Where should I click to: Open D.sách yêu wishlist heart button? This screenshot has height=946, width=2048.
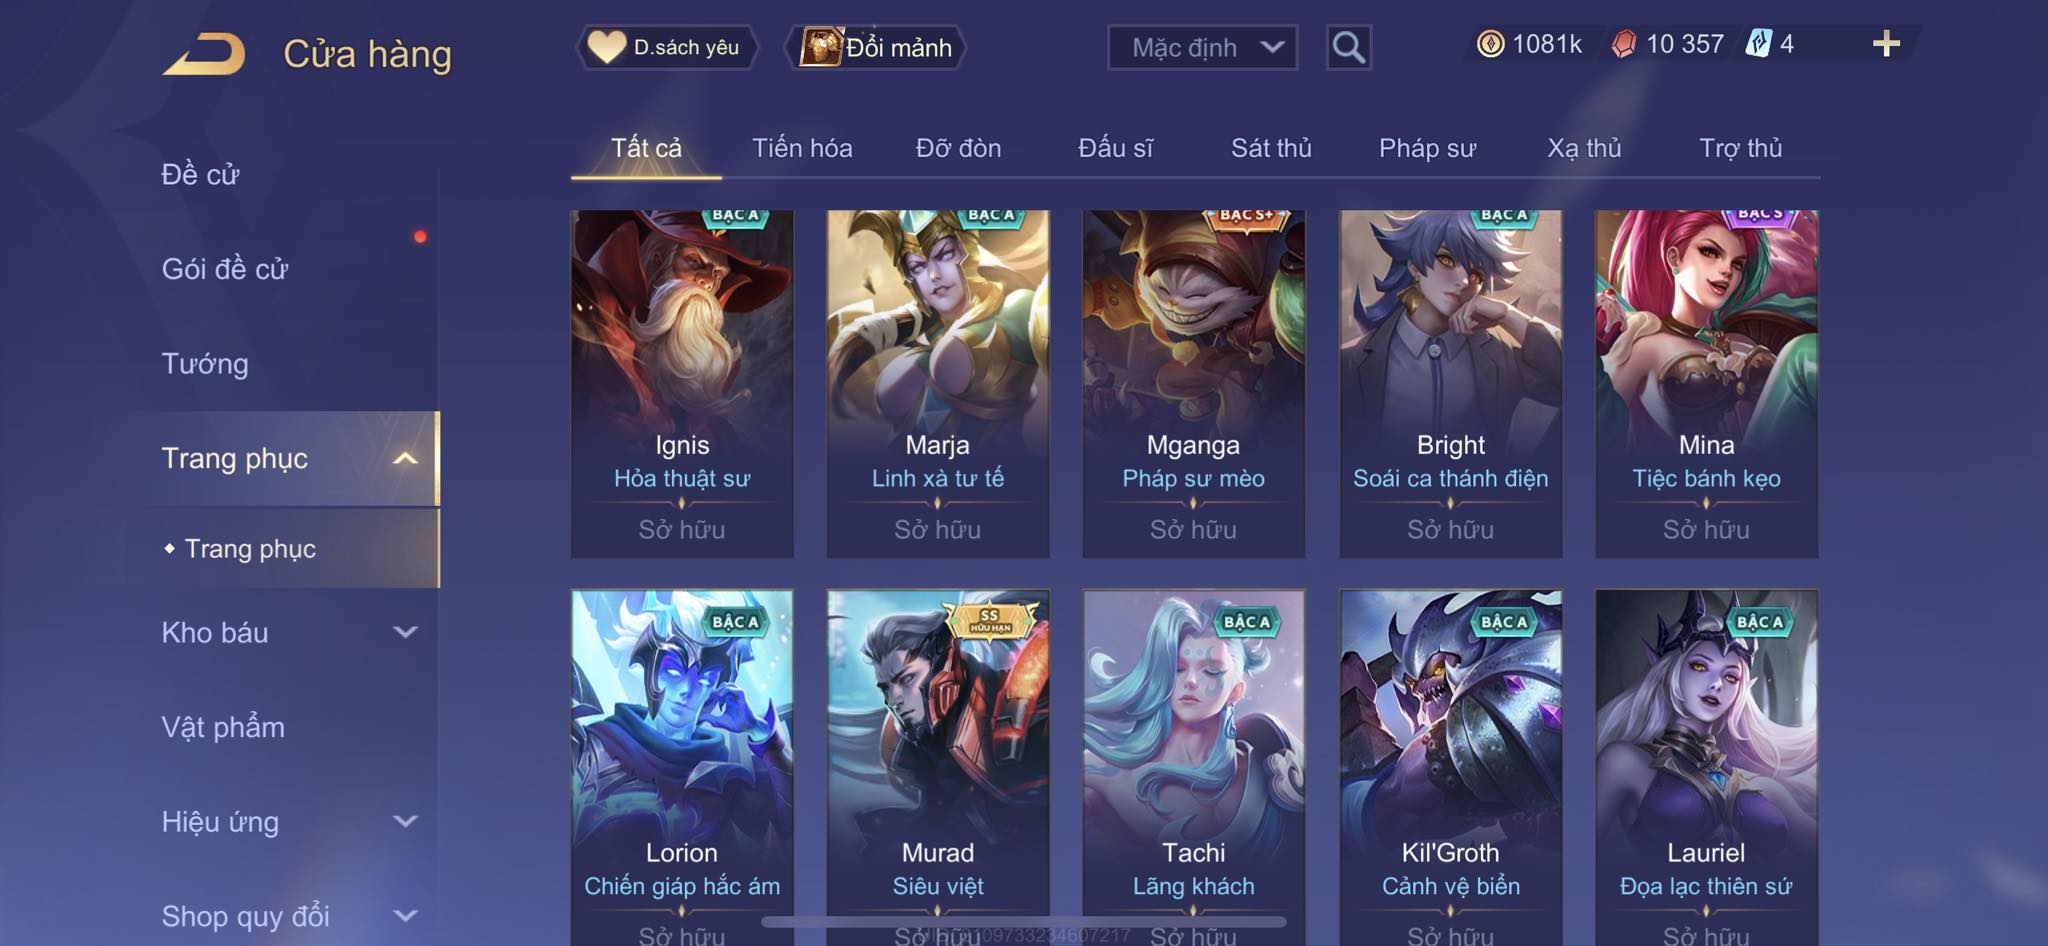667,47
